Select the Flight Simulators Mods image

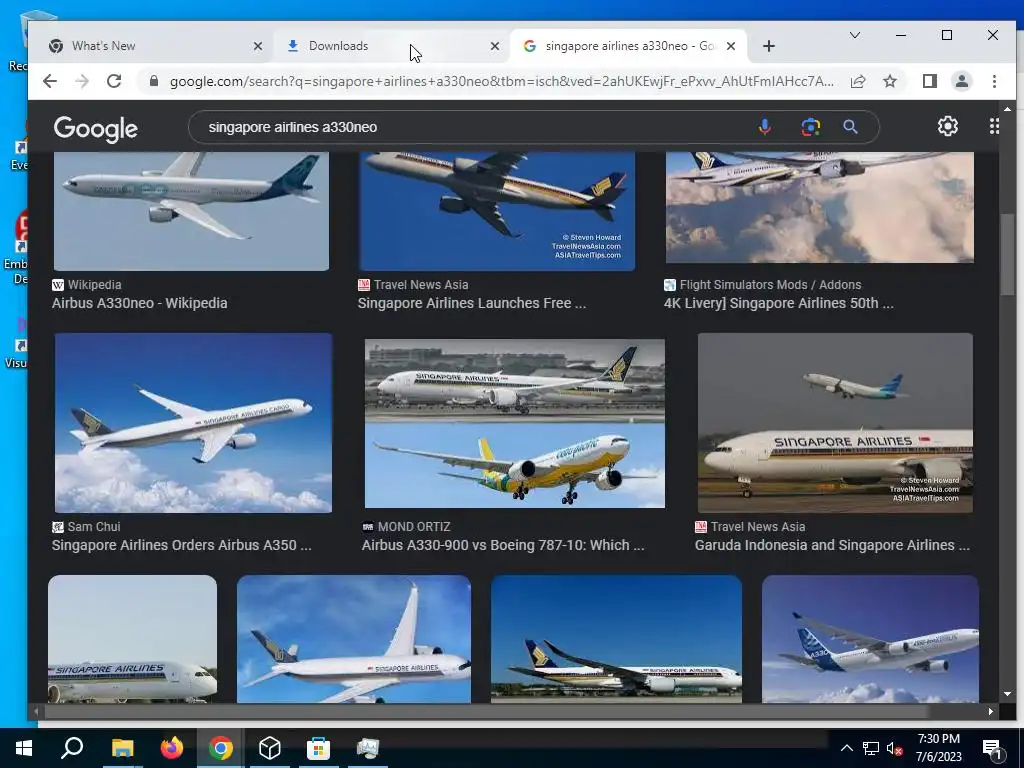point(820,207)
